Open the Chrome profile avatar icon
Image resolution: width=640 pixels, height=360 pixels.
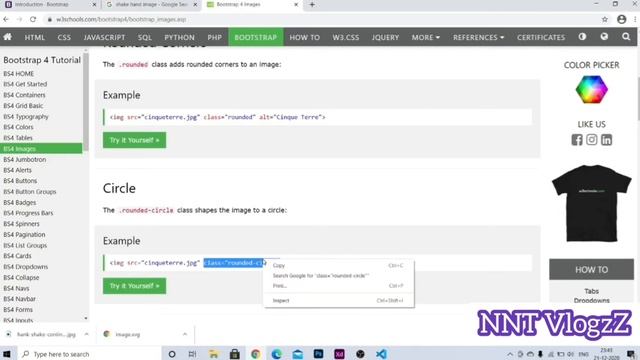tap(621, 19)
